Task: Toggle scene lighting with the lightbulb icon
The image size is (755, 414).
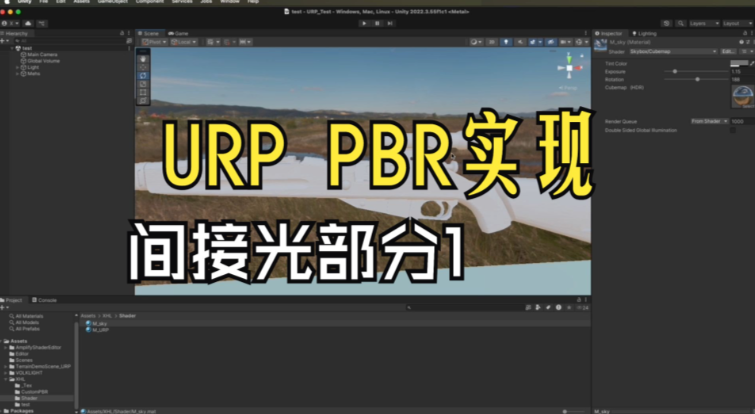Action: coord(506,42)
